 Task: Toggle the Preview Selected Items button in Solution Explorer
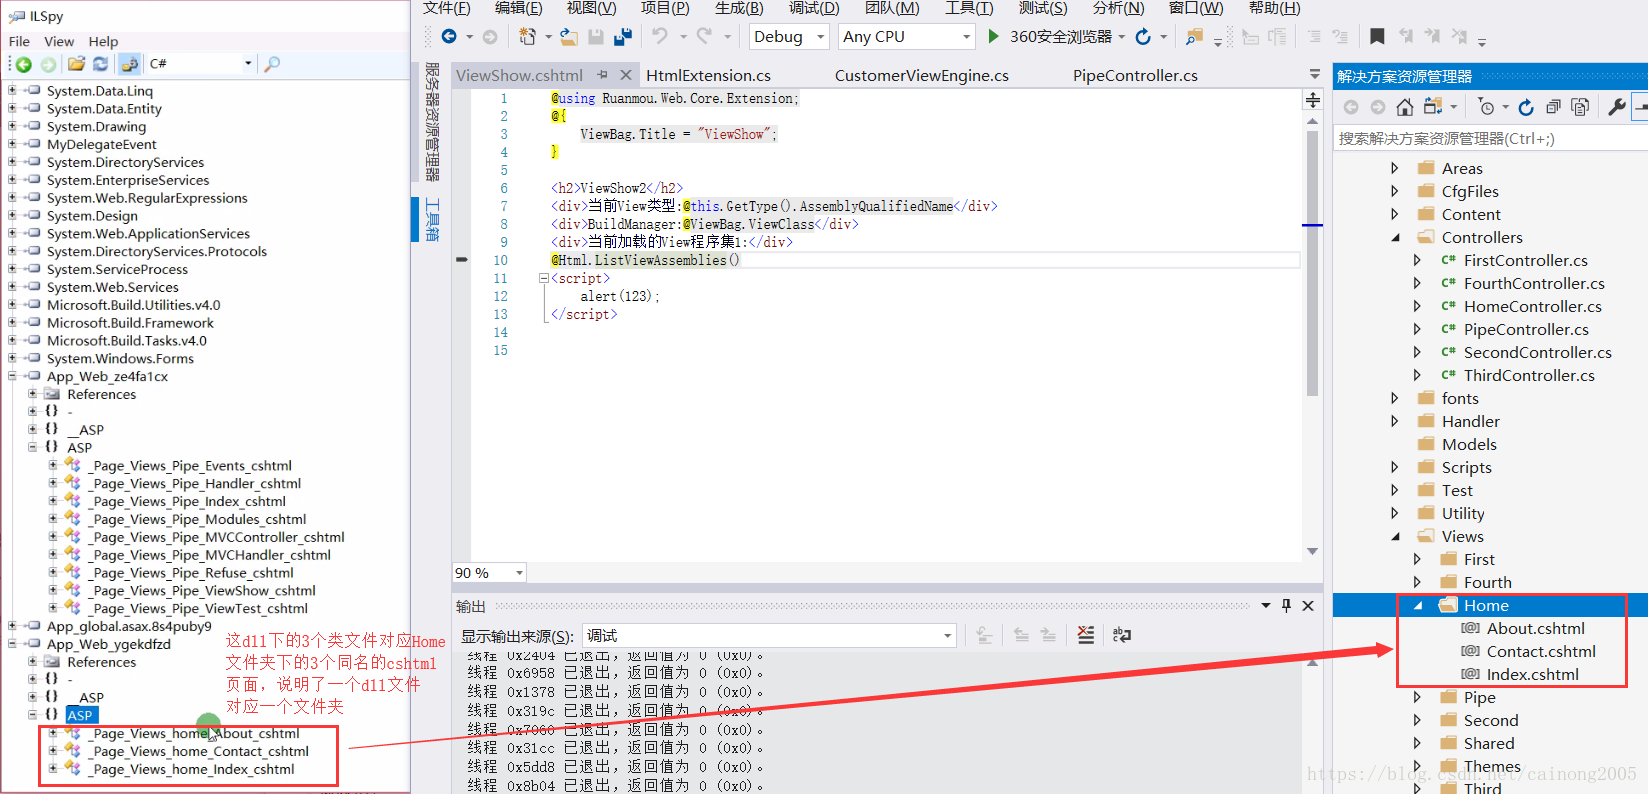pyautogui.click(x=1640, y=107)
